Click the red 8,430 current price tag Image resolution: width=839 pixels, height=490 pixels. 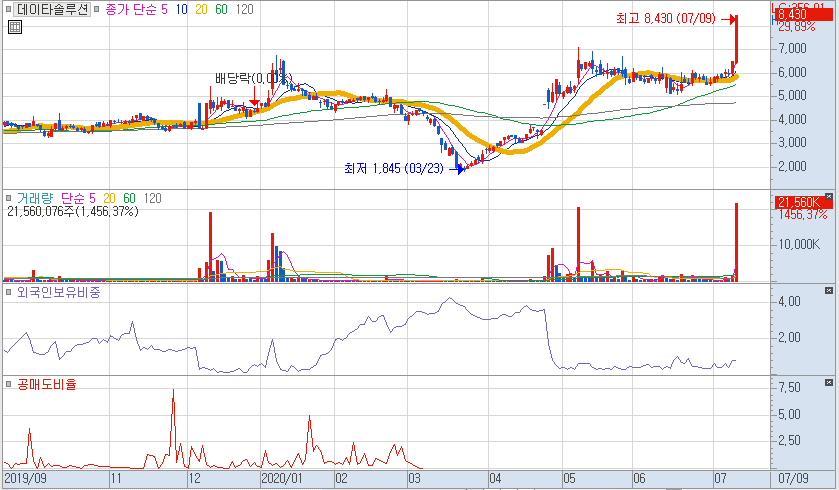click(x=803, y=14)
